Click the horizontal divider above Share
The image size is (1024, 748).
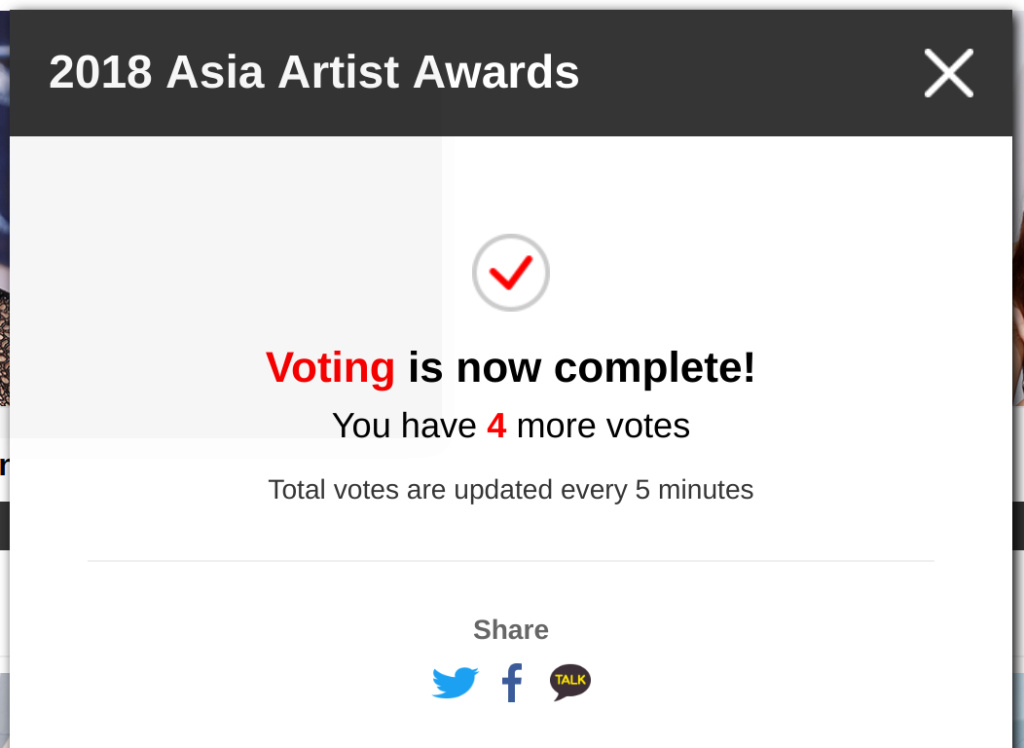511,561
